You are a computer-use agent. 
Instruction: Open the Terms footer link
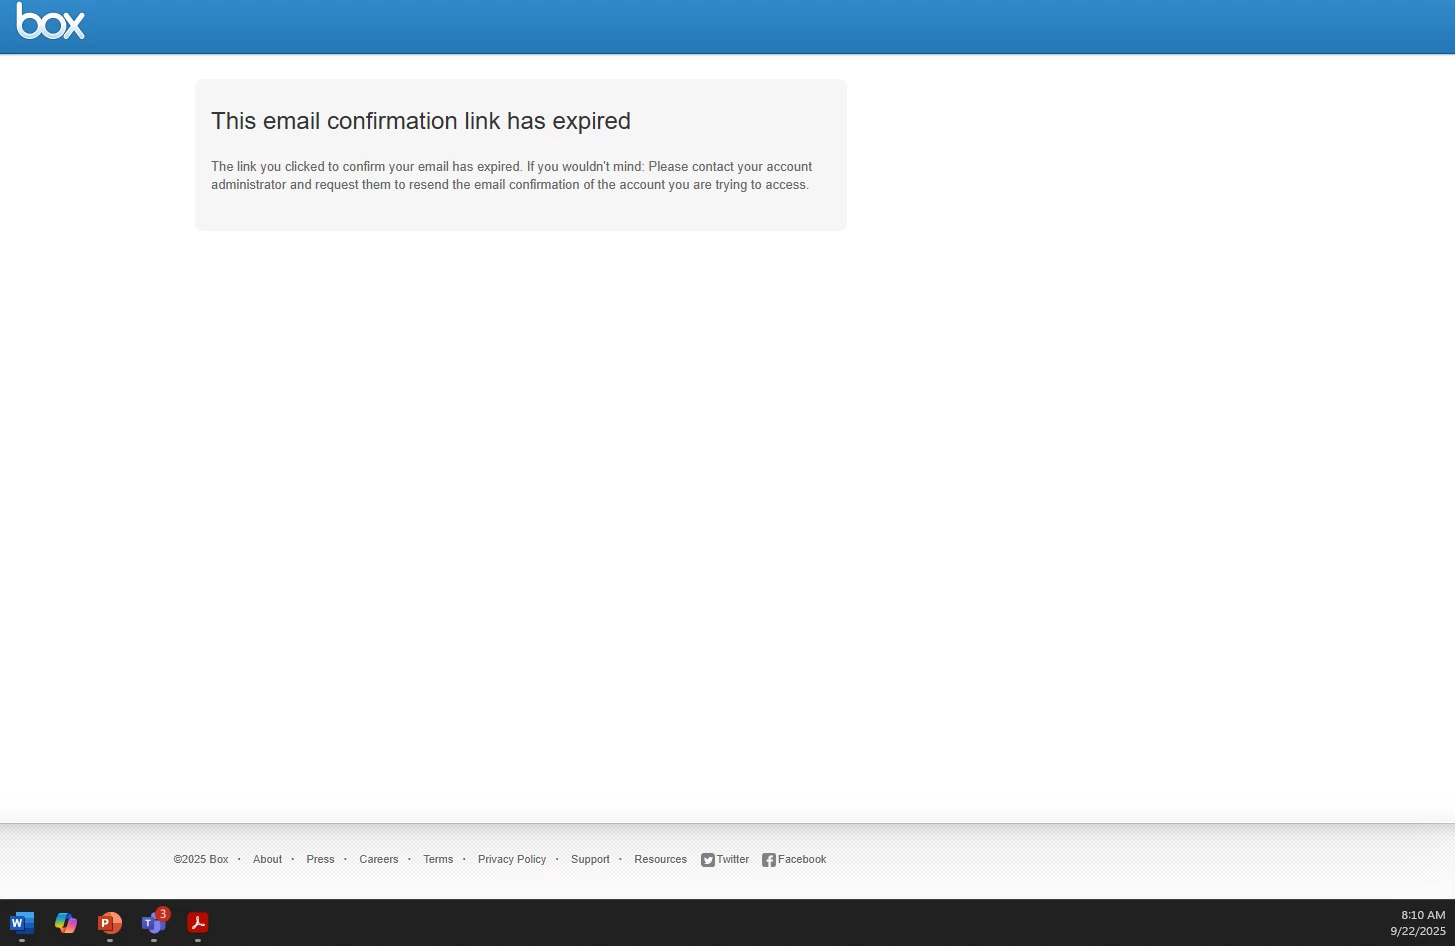438,859
